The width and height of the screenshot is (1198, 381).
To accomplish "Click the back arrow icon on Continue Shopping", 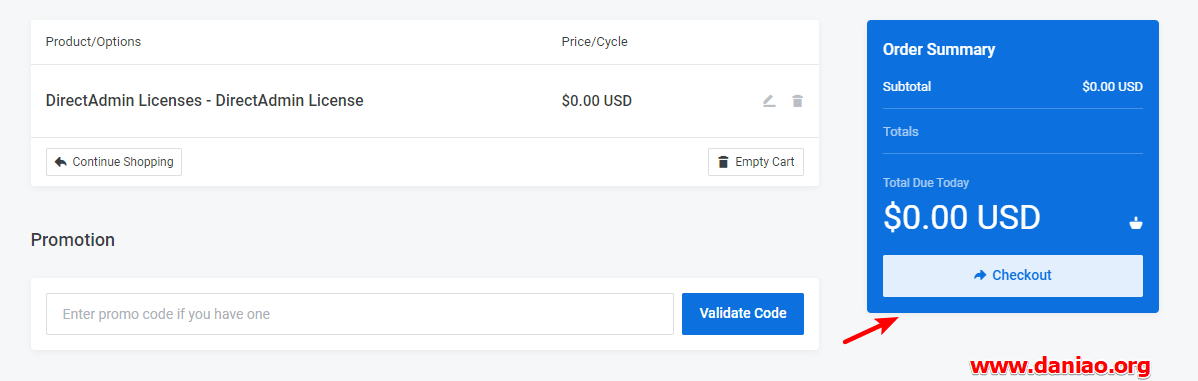I will coord(61,162).
